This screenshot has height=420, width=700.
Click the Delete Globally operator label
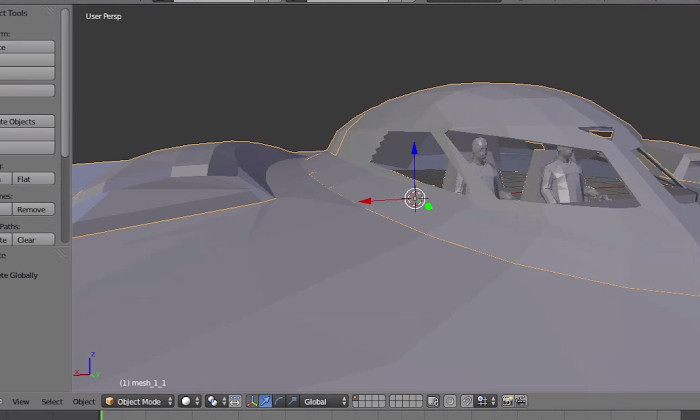tap(19, 275)
